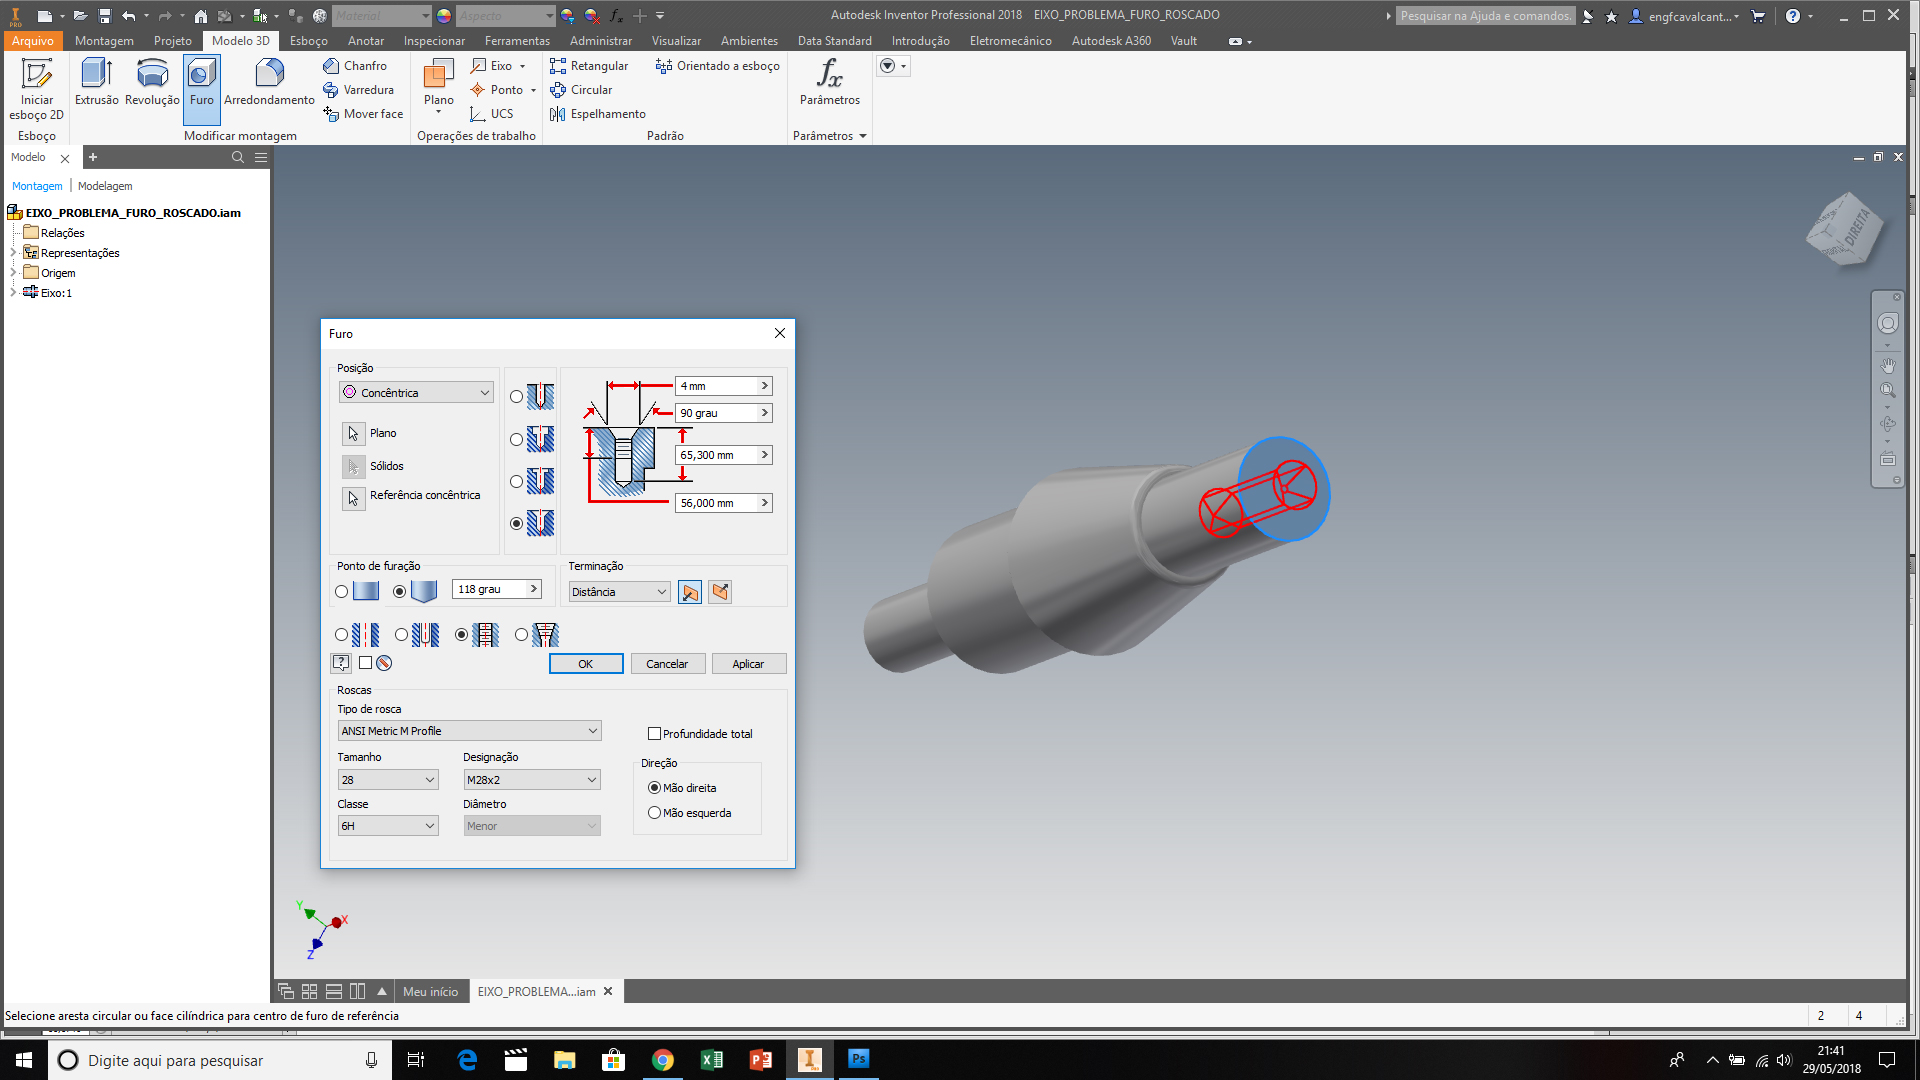Enable Profundidade total checkbox

655,734
